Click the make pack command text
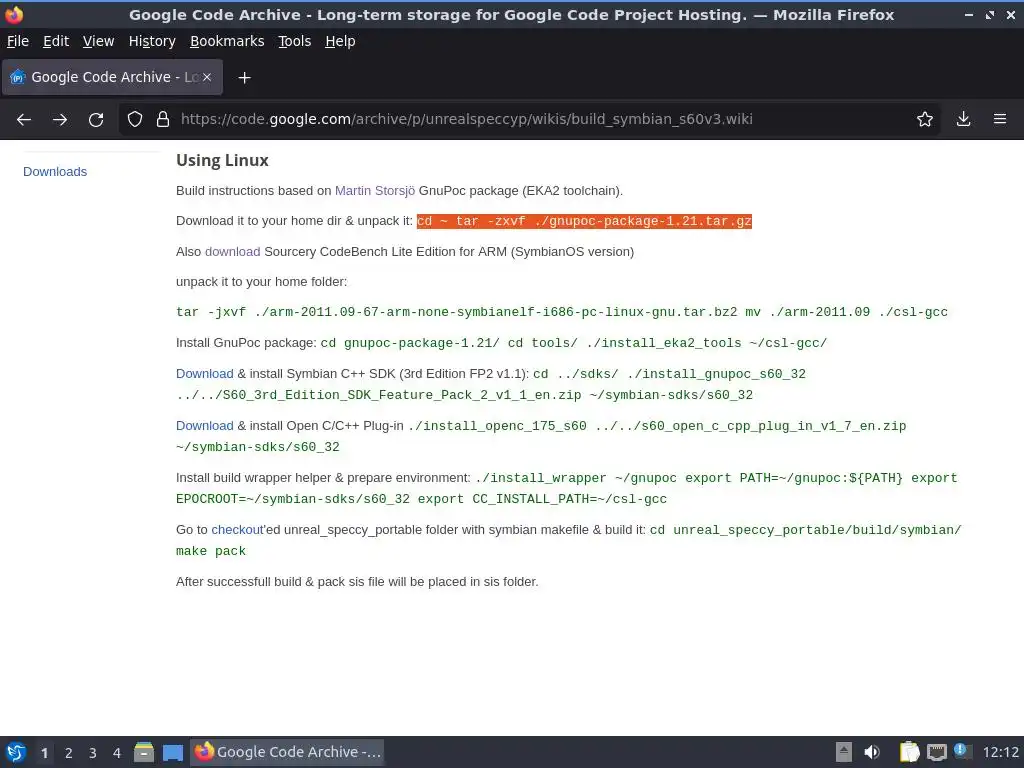Image resolution: width=1024 pixels, height=768 pixels. (211, 551)
